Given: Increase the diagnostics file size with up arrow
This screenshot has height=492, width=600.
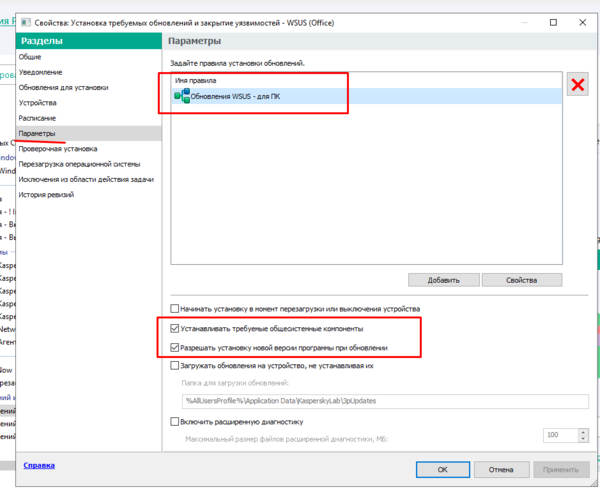Looking at the screenshot, I should tap(583, 432).
